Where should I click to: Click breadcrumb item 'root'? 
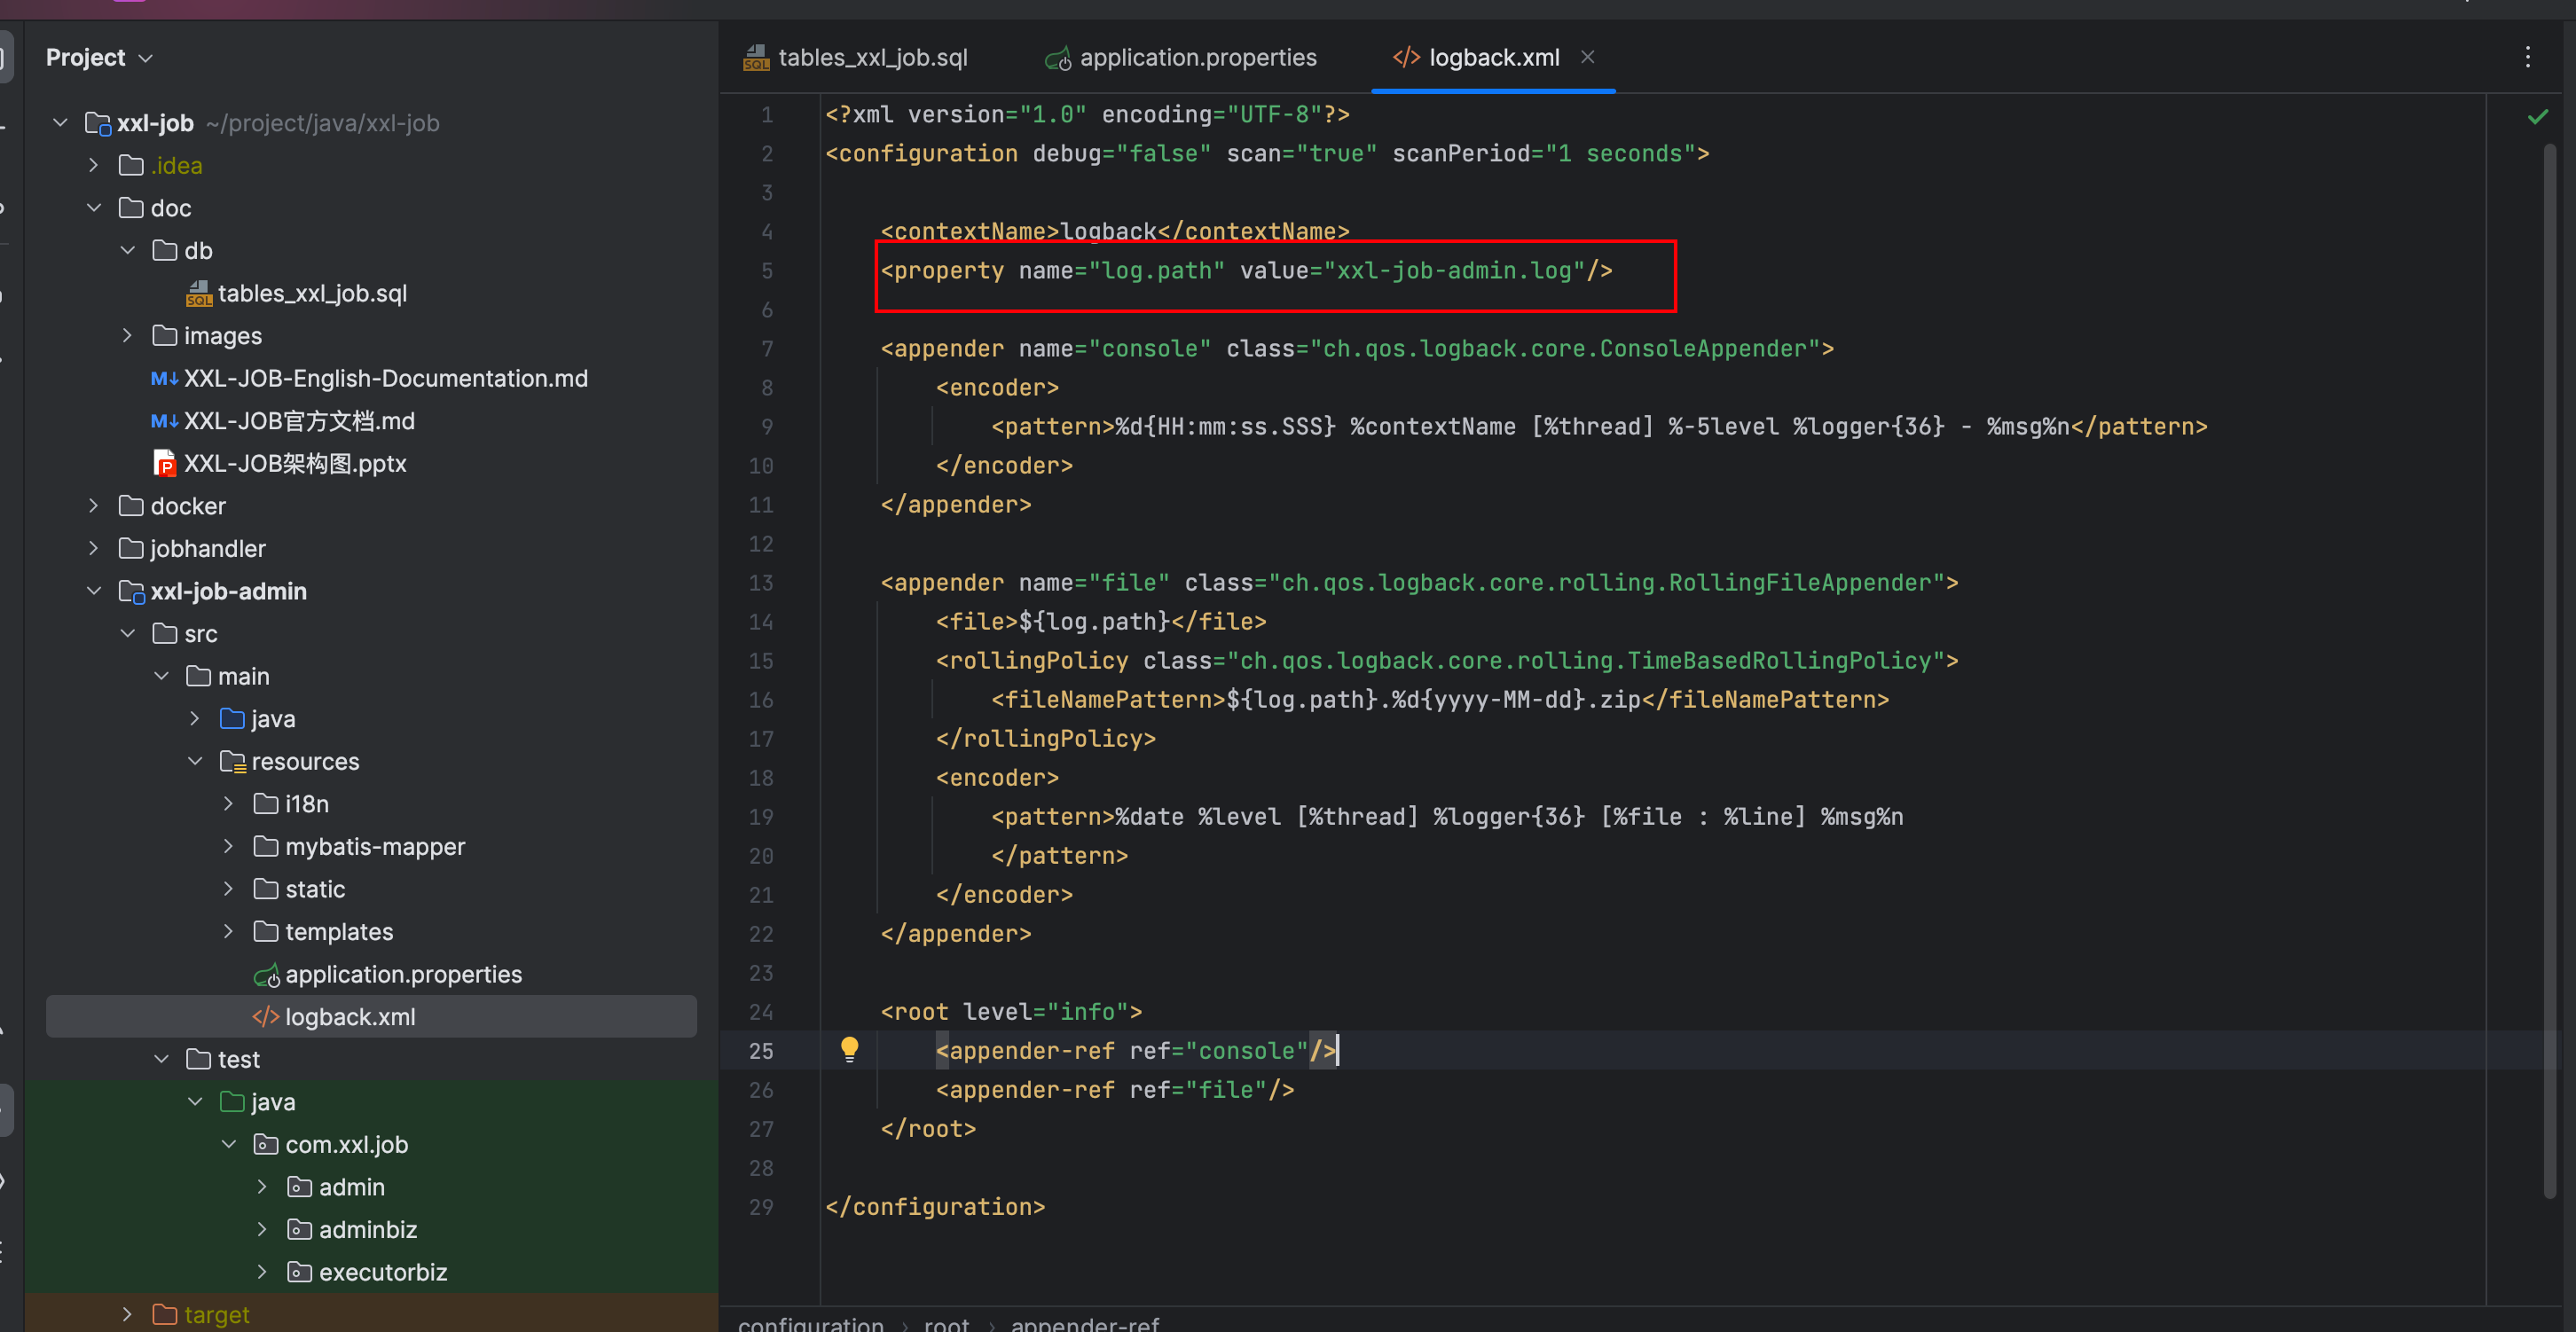point(946,1323)
